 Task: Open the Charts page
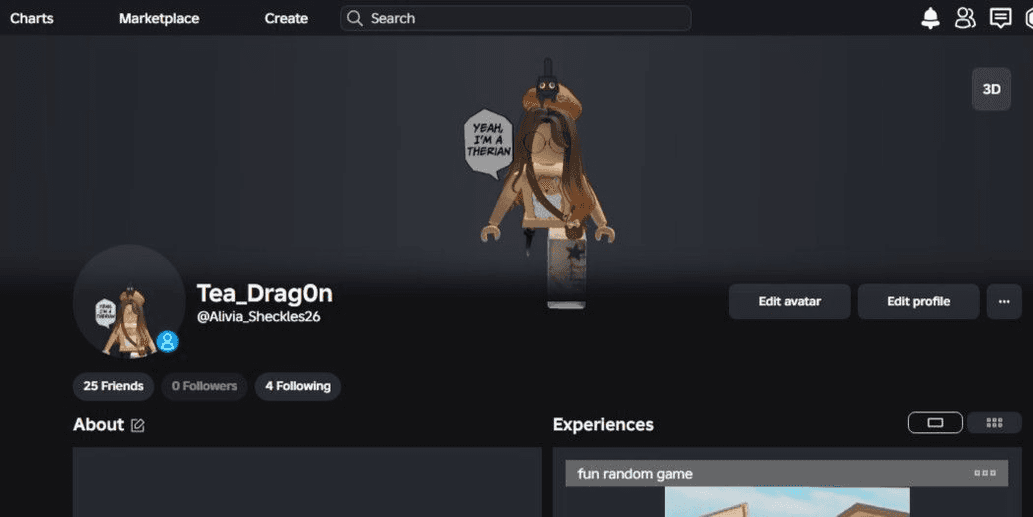click(x=32, y=18)
